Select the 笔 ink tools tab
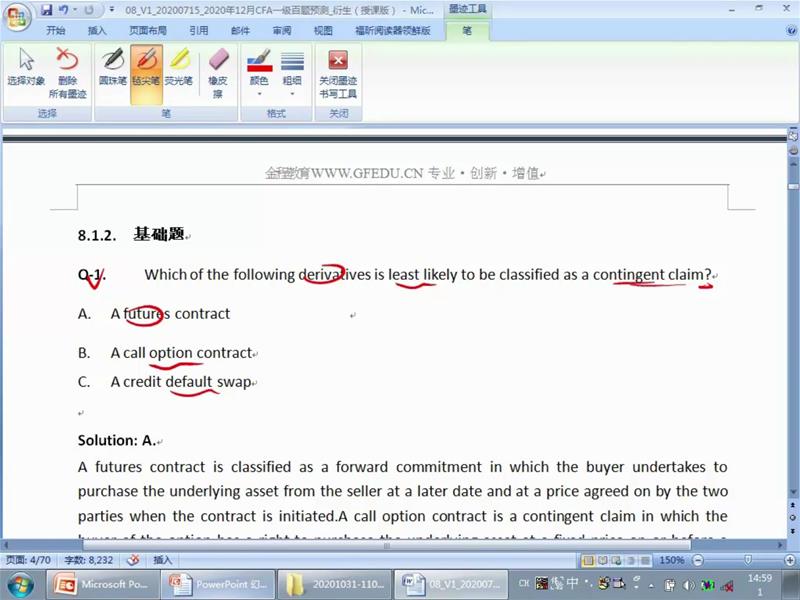This screenshot has width=800, height=600. [x=467, y=31]
